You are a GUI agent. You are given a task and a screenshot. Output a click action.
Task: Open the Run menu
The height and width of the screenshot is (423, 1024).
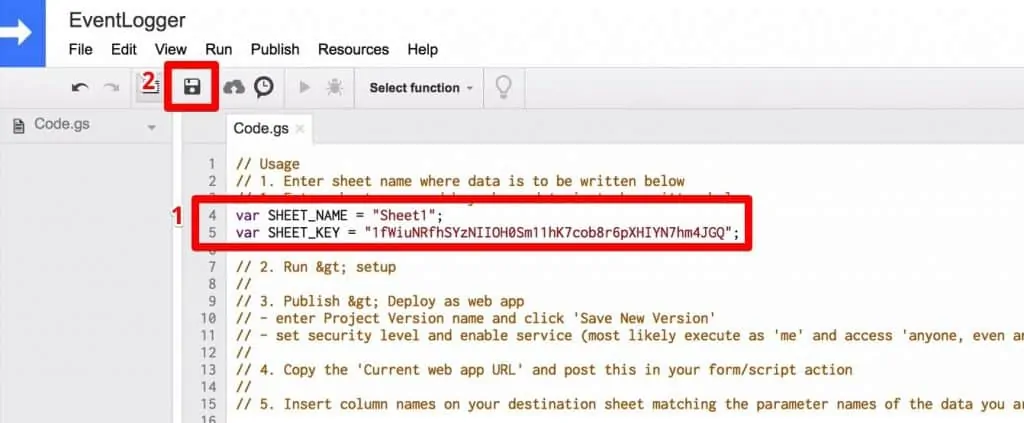(x=219, y=50)
